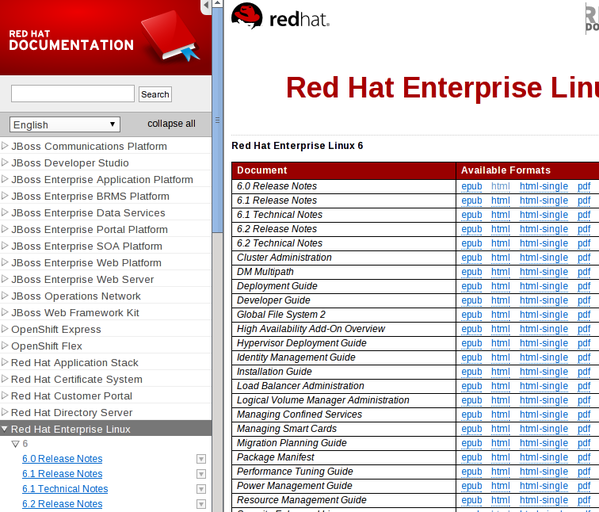
Task: Open the menu arrow beside 6.2 Release Notes
Action: (201, 504)
